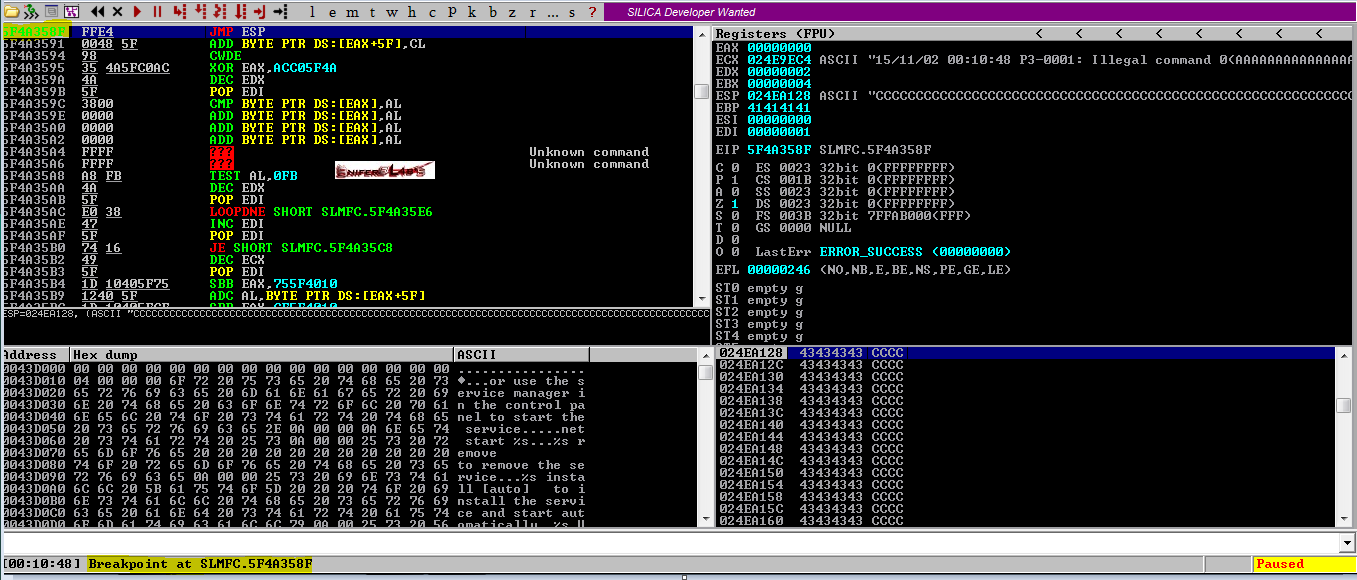
Task: Click the Hex dump column header
Action: (x=260, y=355)
